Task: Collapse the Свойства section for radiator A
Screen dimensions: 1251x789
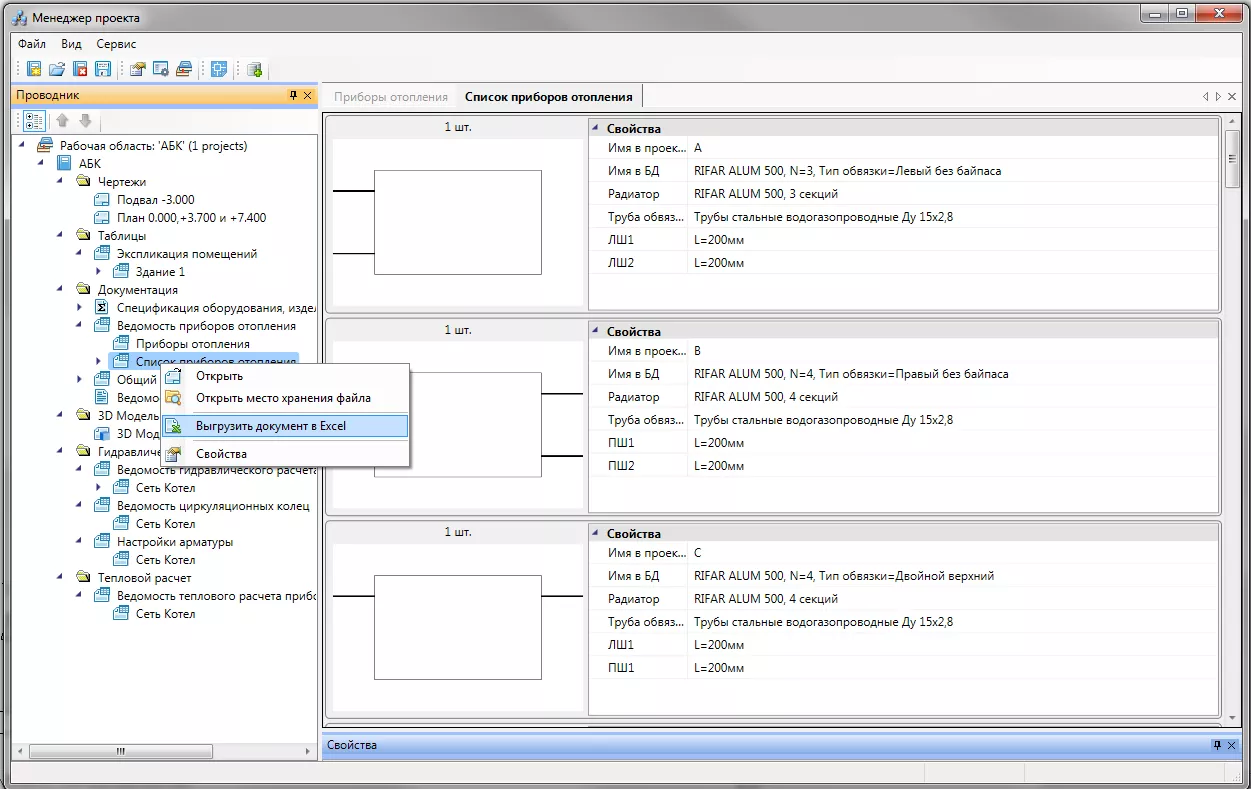Action: coord(597,129)
